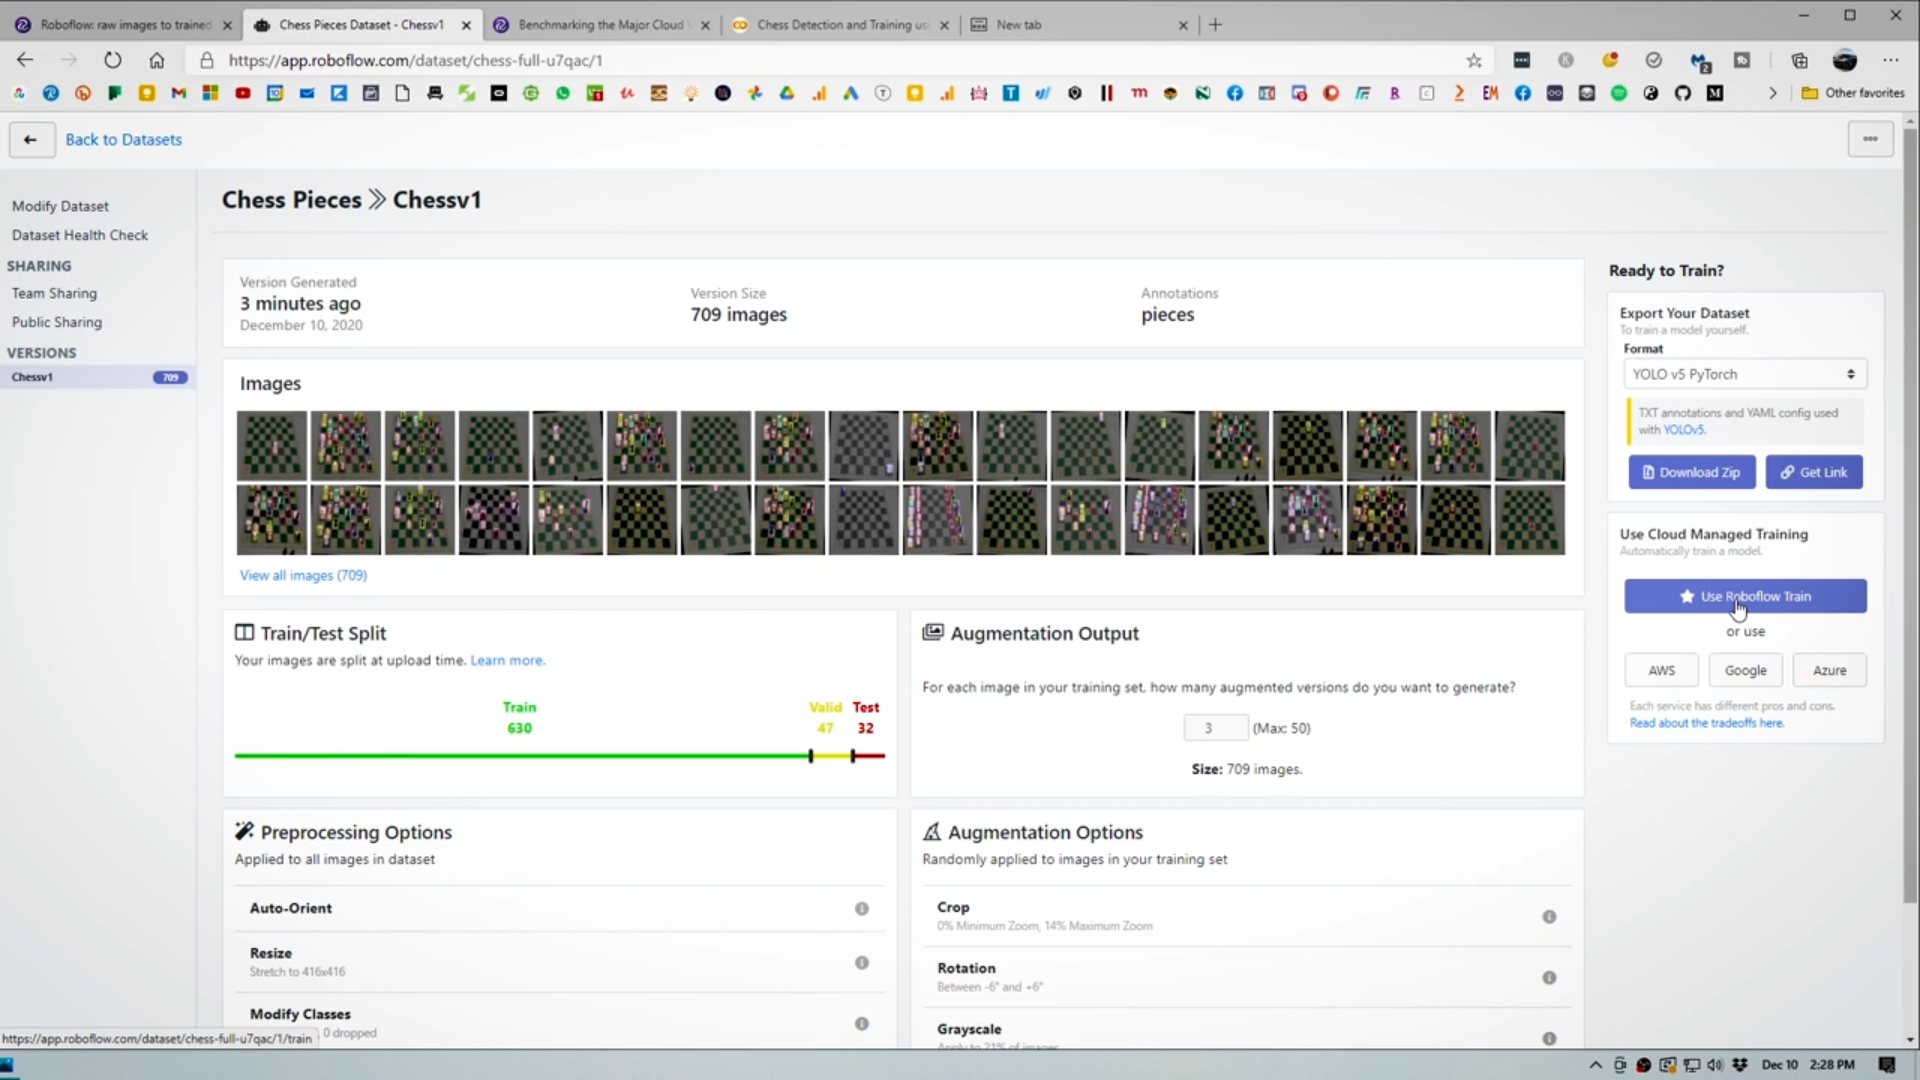Click the info icon on the Rotation row
The height and width of the screenshot is (1080, 1920).
pos(1549,978)
